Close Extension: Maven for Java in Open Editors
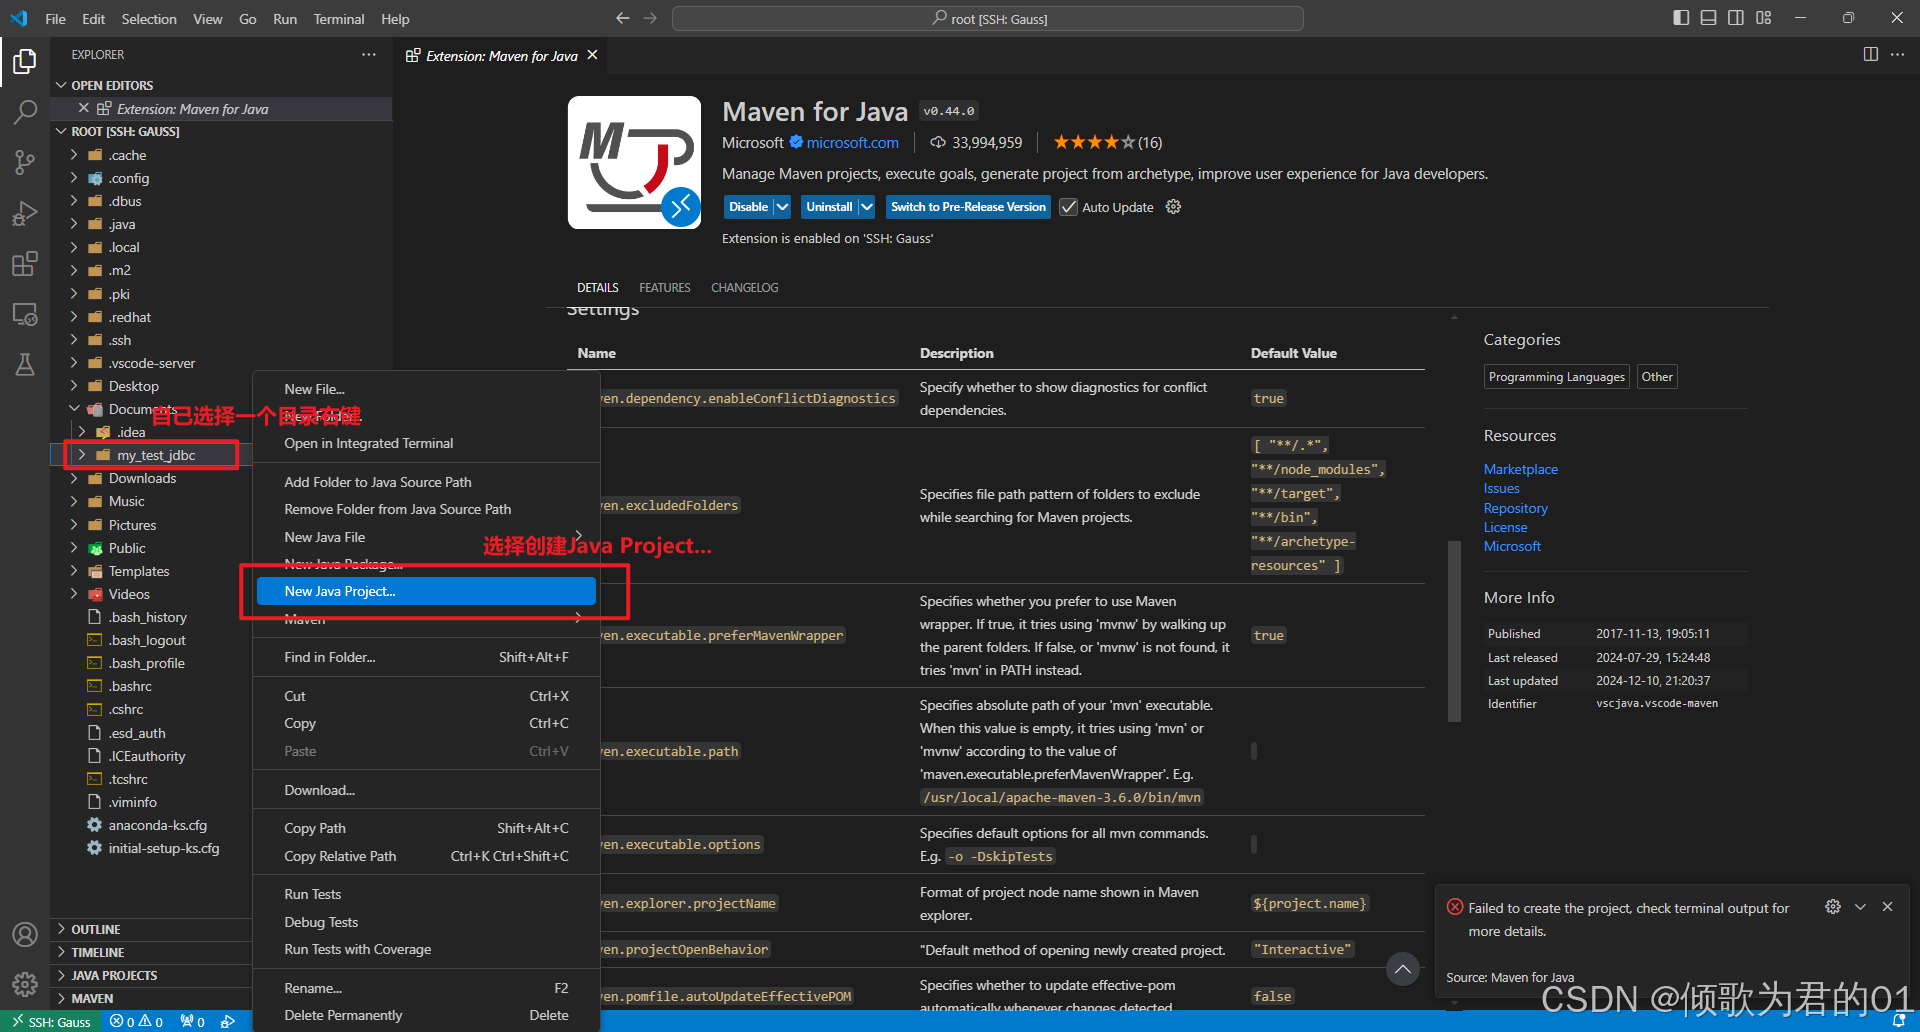 tap(83, 108)
